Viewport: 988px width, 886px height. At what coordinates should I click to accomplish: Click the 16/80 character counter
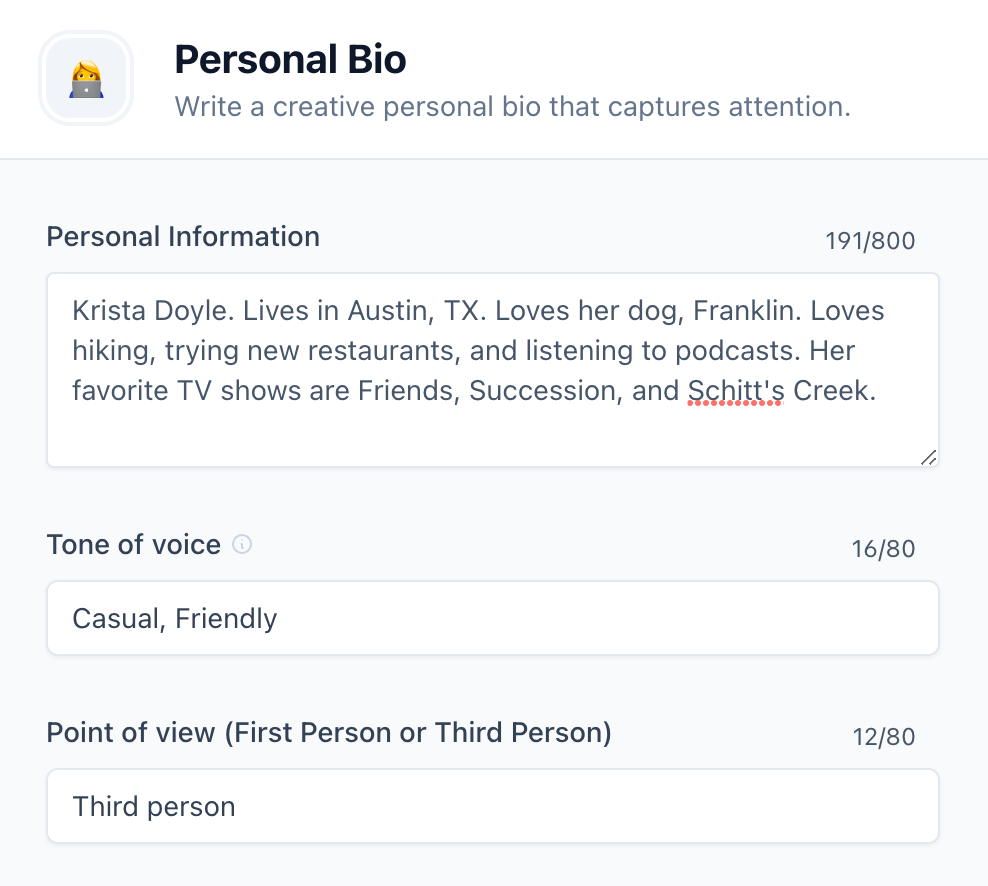click(883, 548)
